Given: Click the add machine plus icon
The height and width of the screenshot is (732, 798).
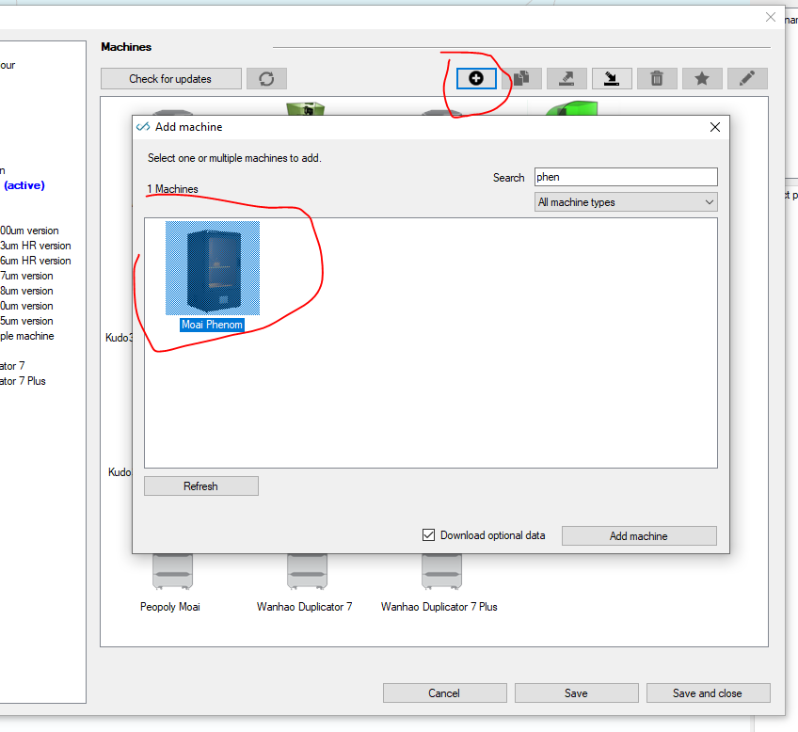Looking at the screenshot, I should (x=476, y=78).
